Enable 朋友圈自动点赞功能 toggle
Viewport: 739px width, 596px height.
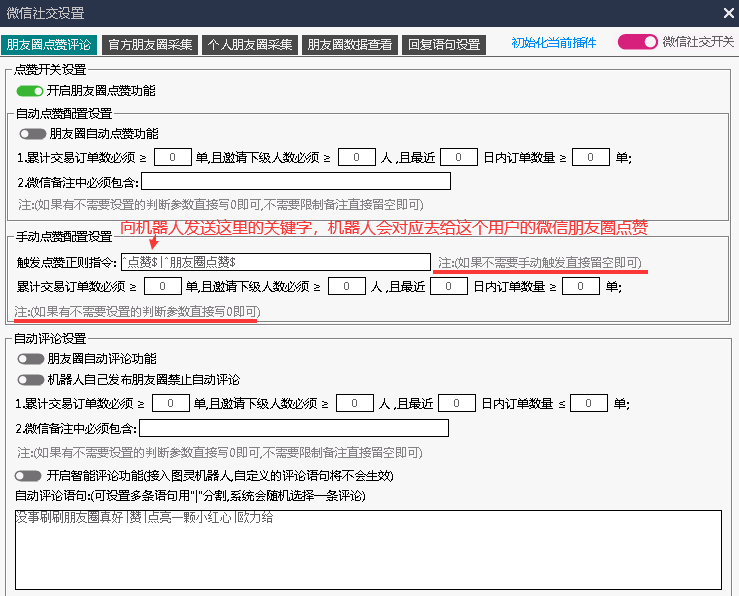[32, 134]
